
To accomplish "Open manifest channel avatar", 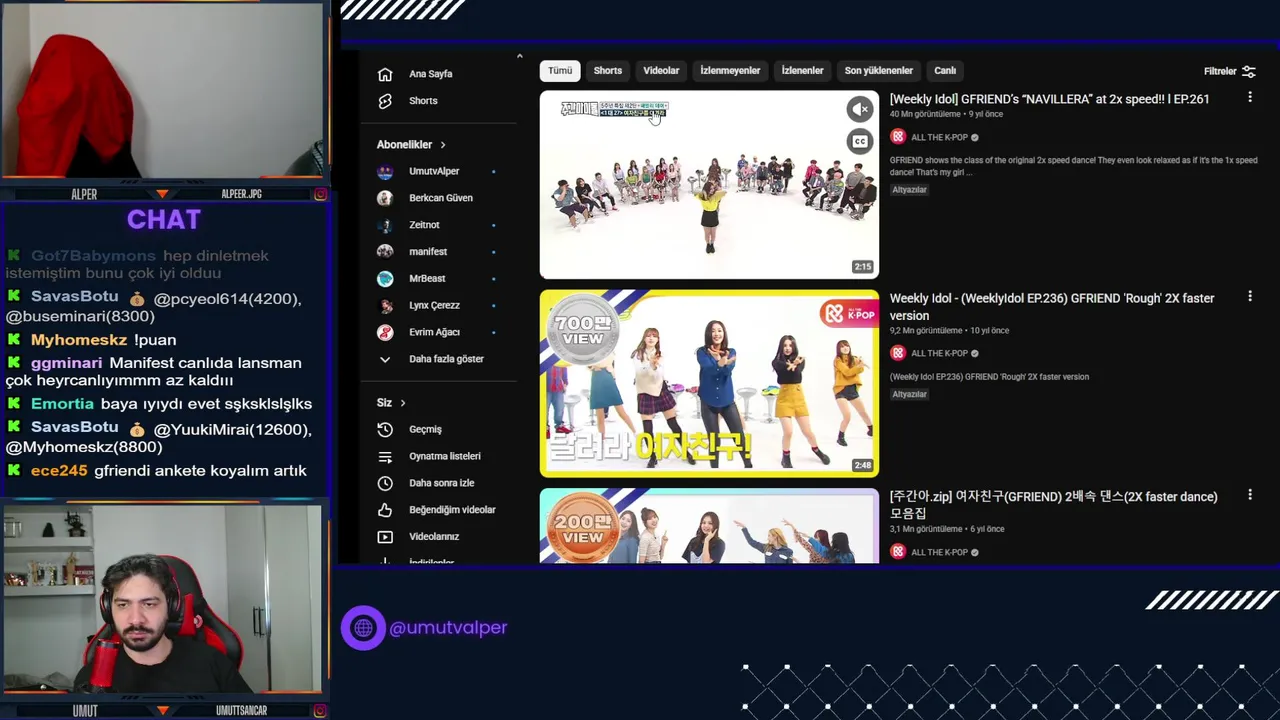I will tap(385, 252).
